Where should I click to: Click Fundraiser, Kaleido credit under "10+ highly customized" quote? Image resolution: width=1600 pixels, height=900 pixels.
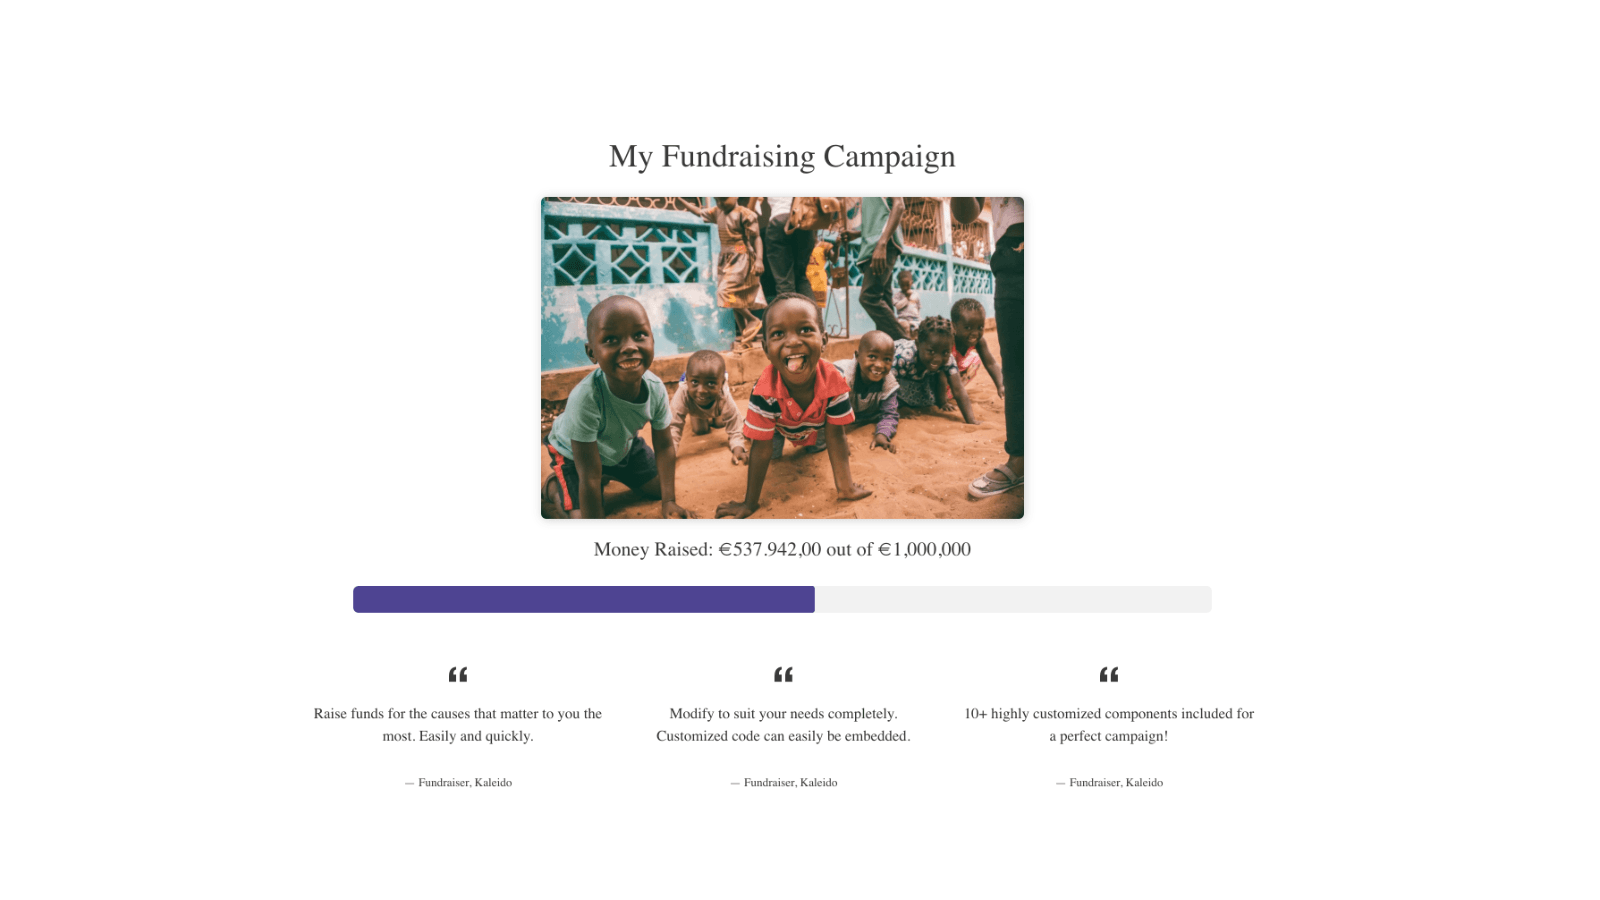click(x=1115, y=782)
